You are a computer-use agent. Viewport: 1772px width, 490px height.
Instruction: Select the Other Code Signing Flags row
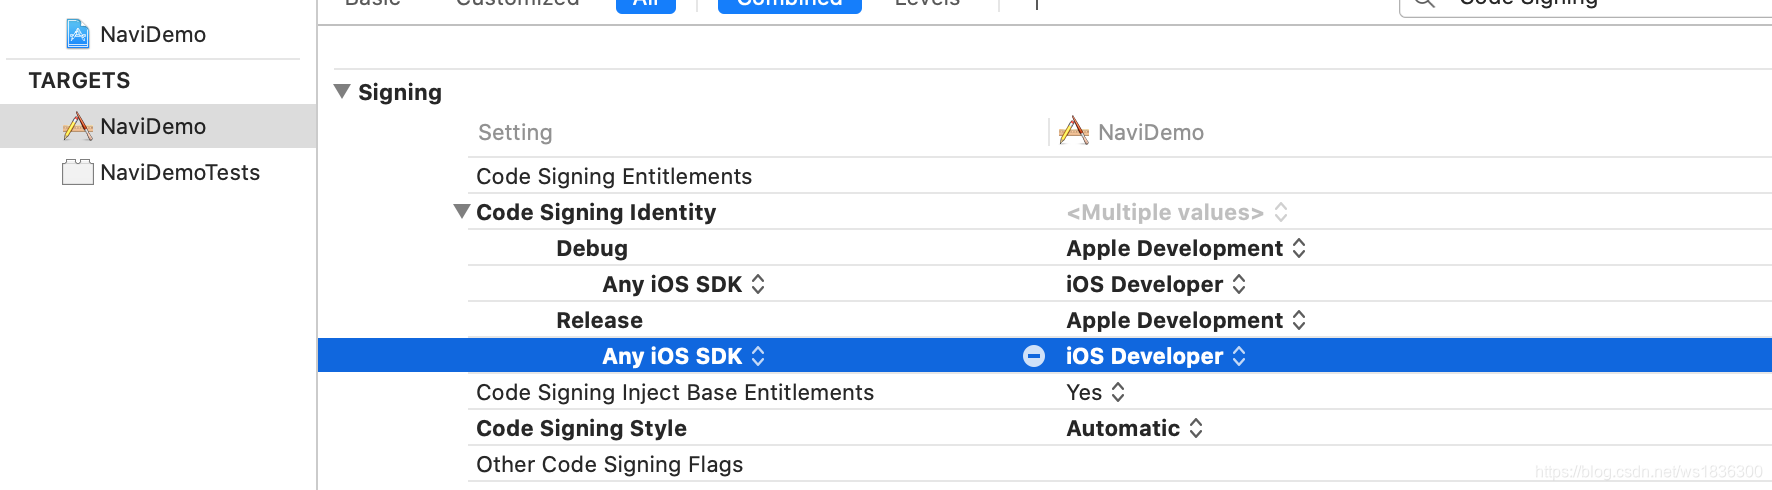(1120, 464)
